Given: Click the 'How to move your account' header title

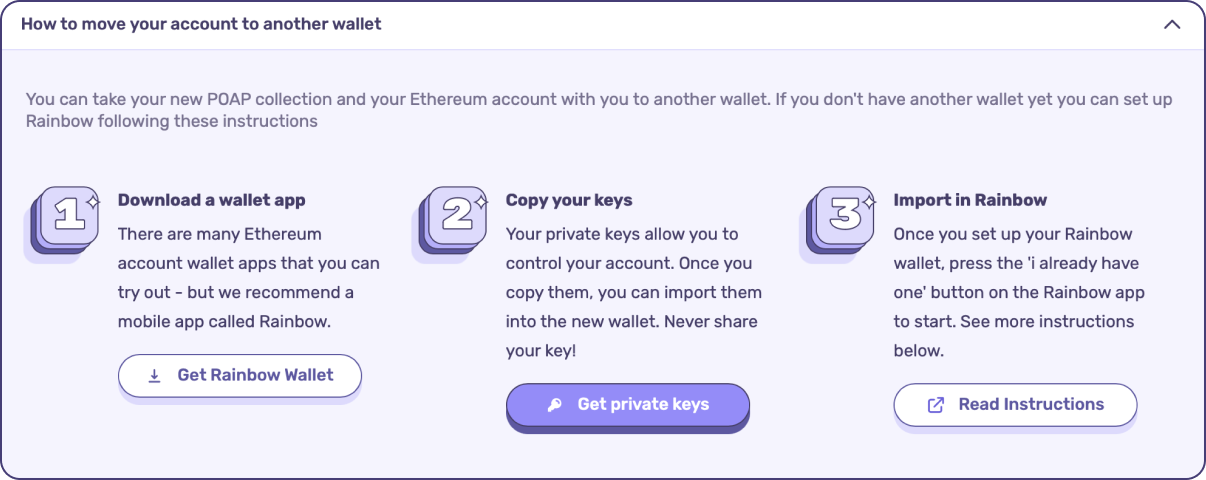Looking at the screenshot, I should click(201, 24).
